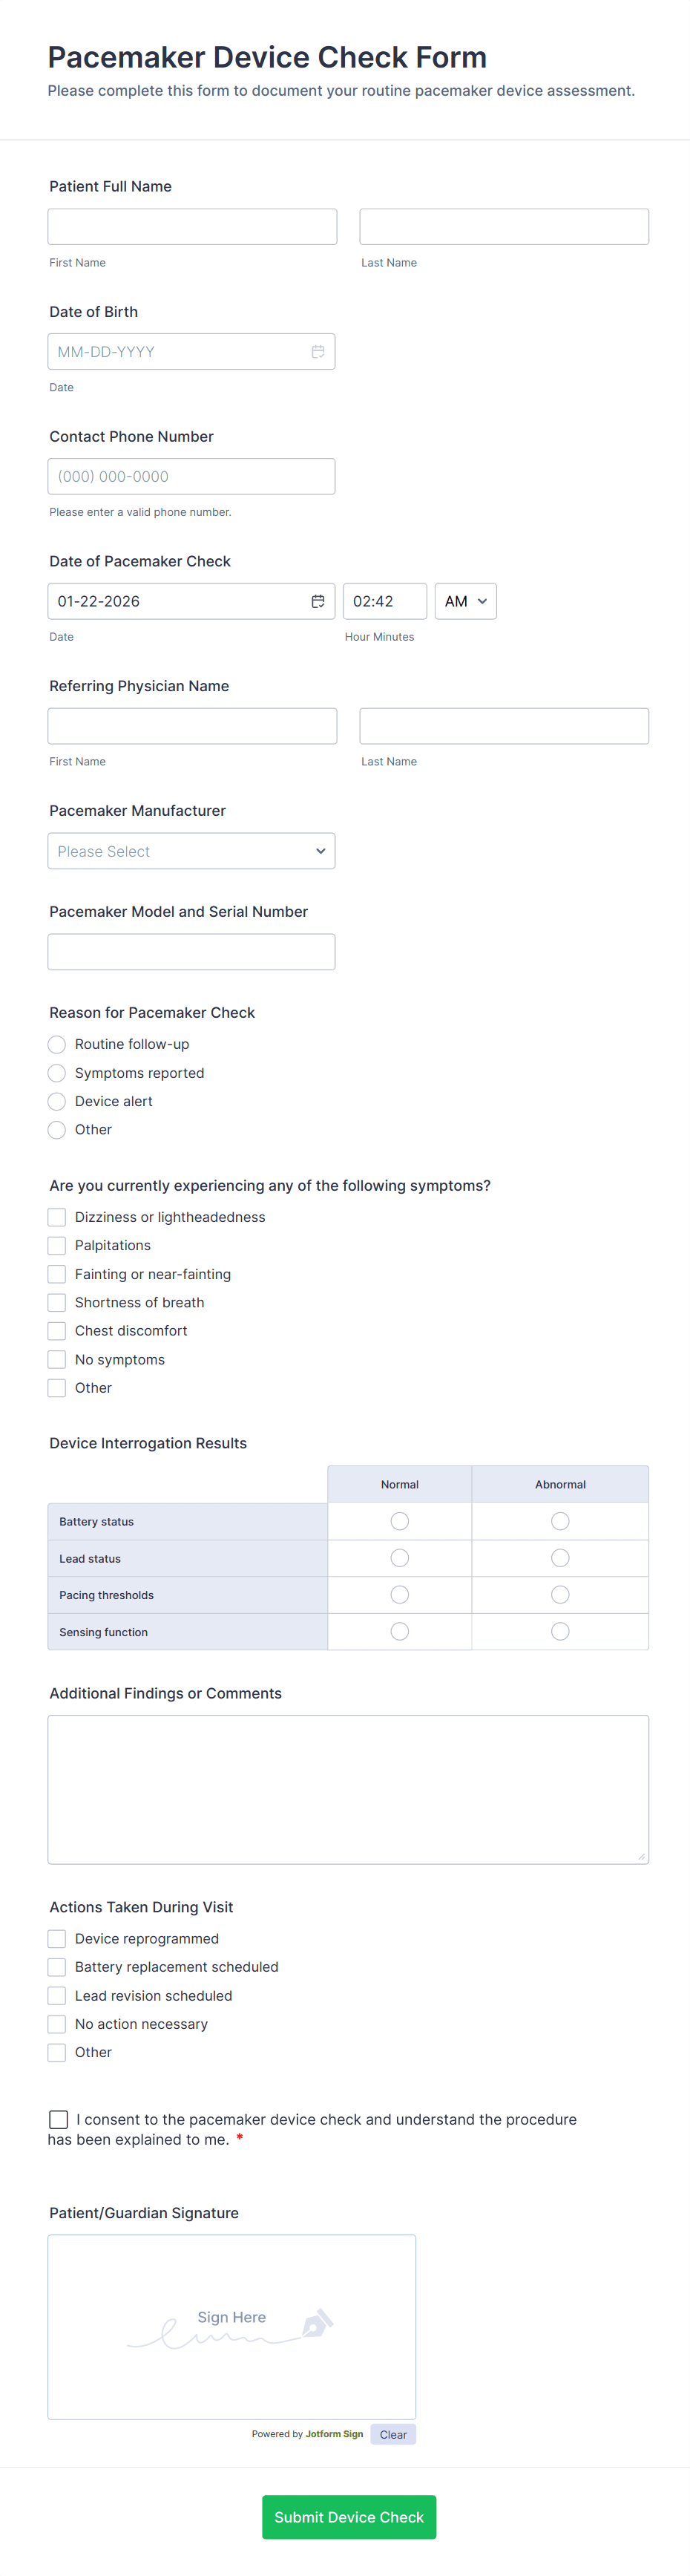The image size is (690, 2576).
Task: Open the Date of Birth calendar picker
Action: click(x=318, y=351)
